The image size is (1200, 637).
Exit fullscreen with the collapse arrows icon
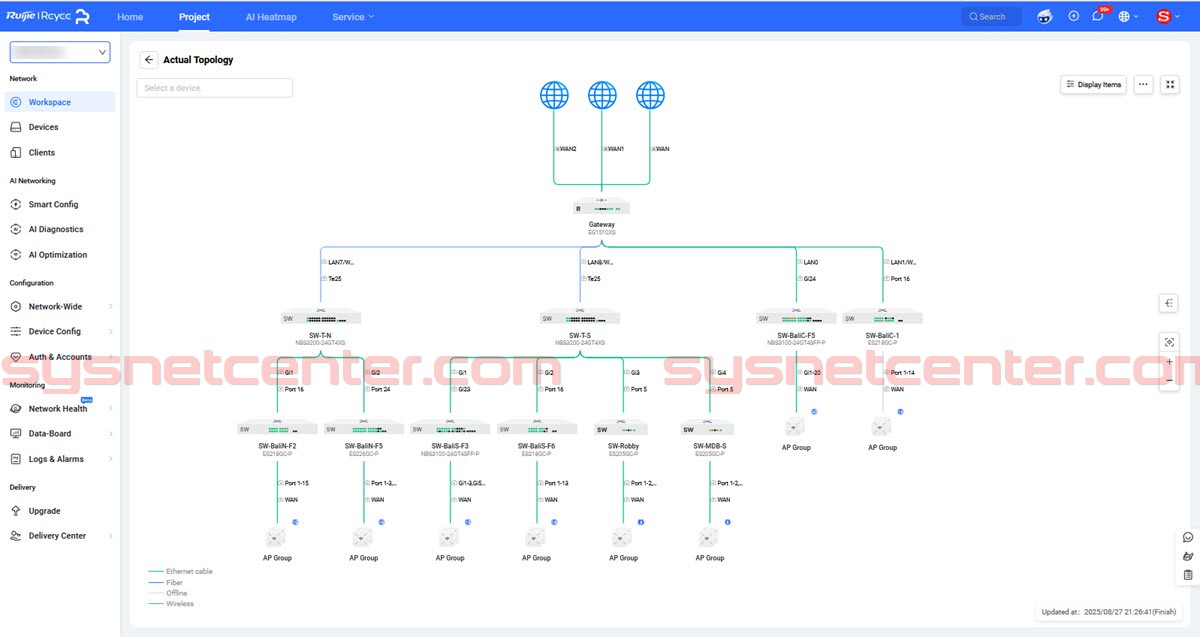(x=1170, y=85)
